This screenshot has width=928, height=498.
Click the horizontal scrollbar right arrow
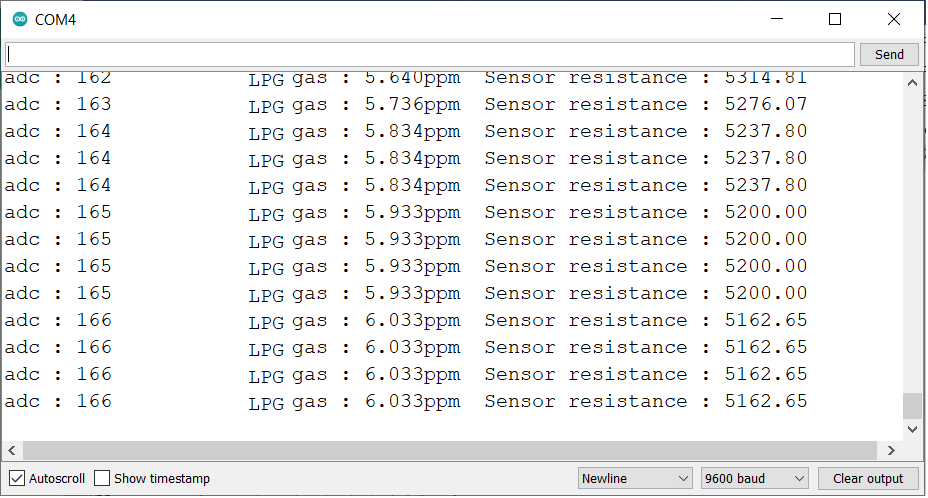(x=891, y=451)
